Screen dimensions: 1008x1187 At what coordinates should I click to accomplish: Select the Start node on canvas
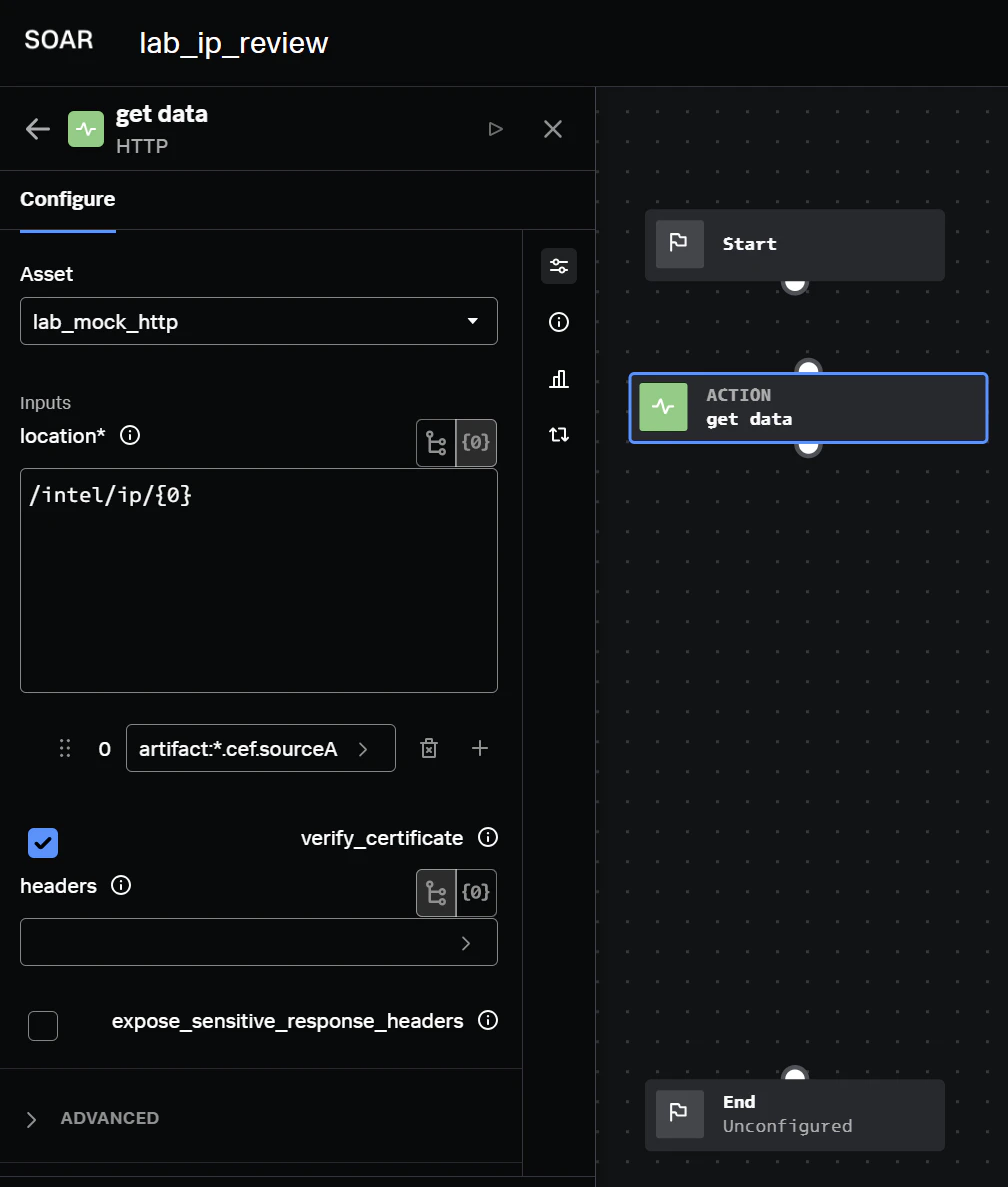coord(795,245)
